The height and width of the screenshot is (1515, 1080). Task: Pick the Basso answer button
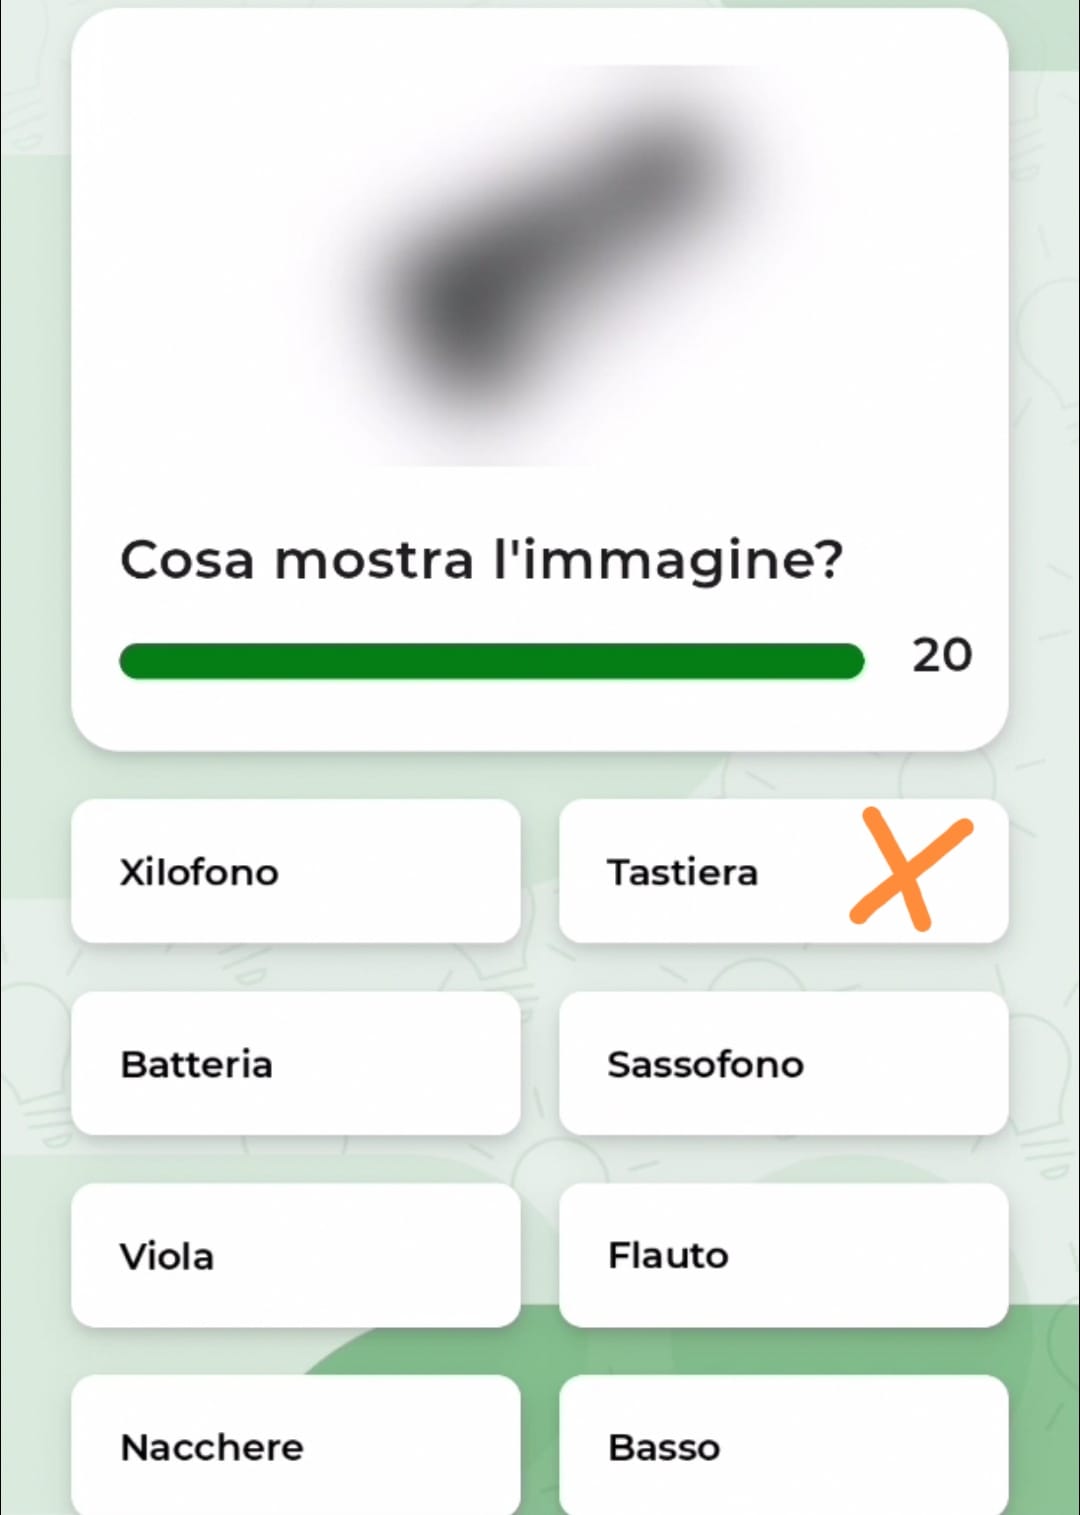coord(783,1445)
